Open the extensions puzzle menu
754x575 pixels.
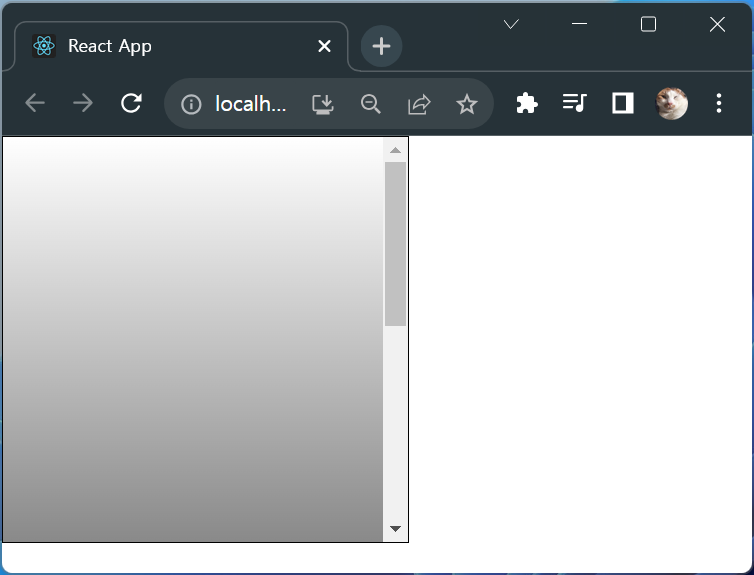(527, 103)
